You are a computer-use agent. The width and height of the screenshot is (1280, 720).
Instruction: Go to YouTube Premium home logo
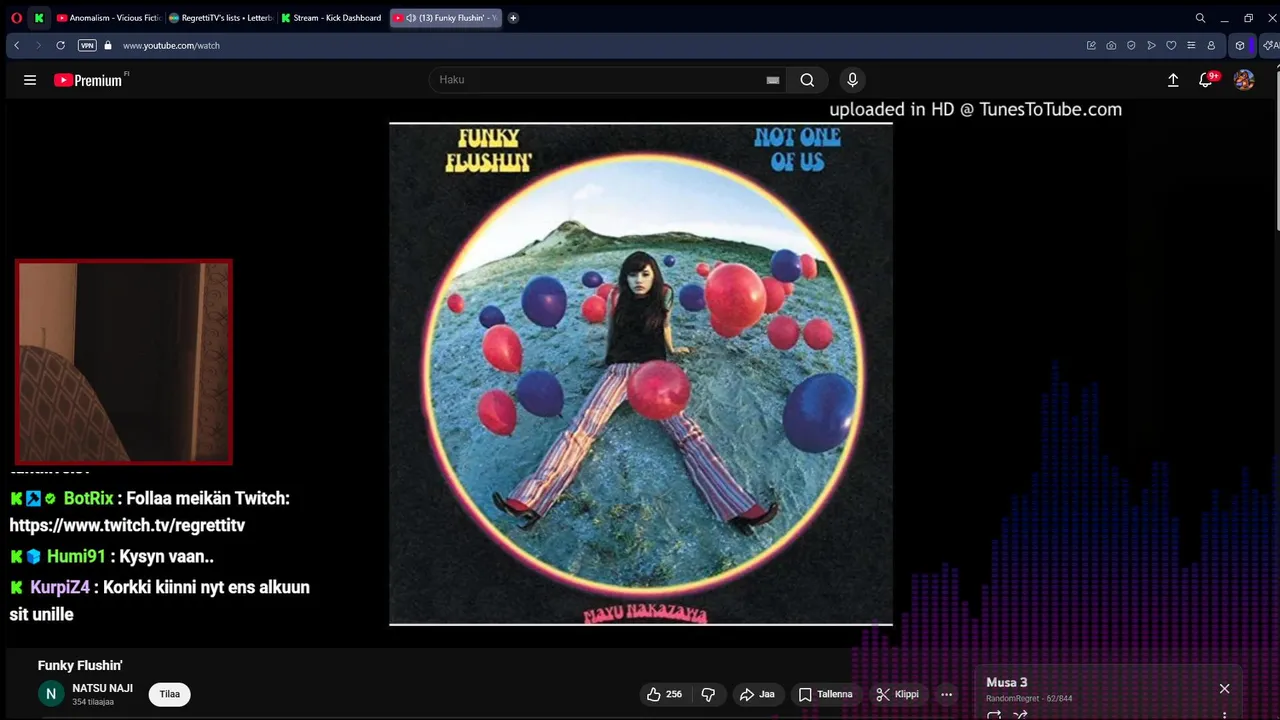pos(88,80)
